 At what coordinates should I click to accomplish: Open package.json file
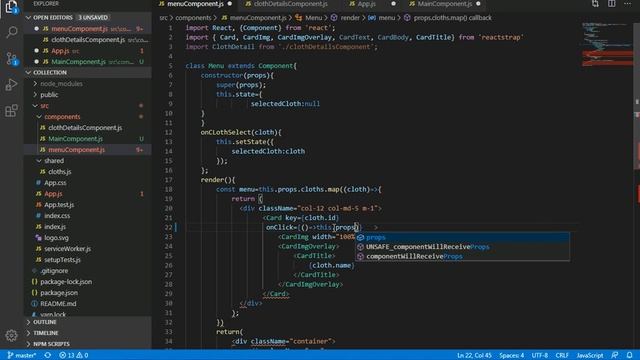click(88, 293)
